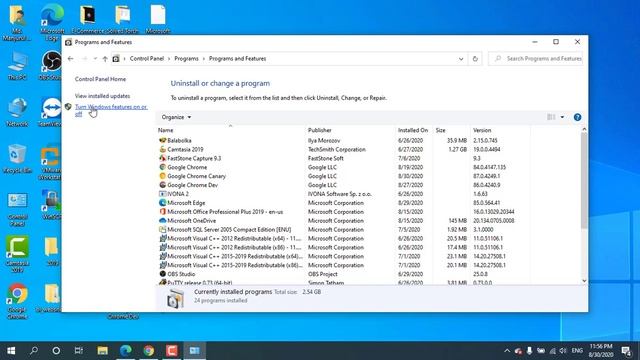Open Task View on the taskbar
The image size is (640, 360).
coord(79,351)
